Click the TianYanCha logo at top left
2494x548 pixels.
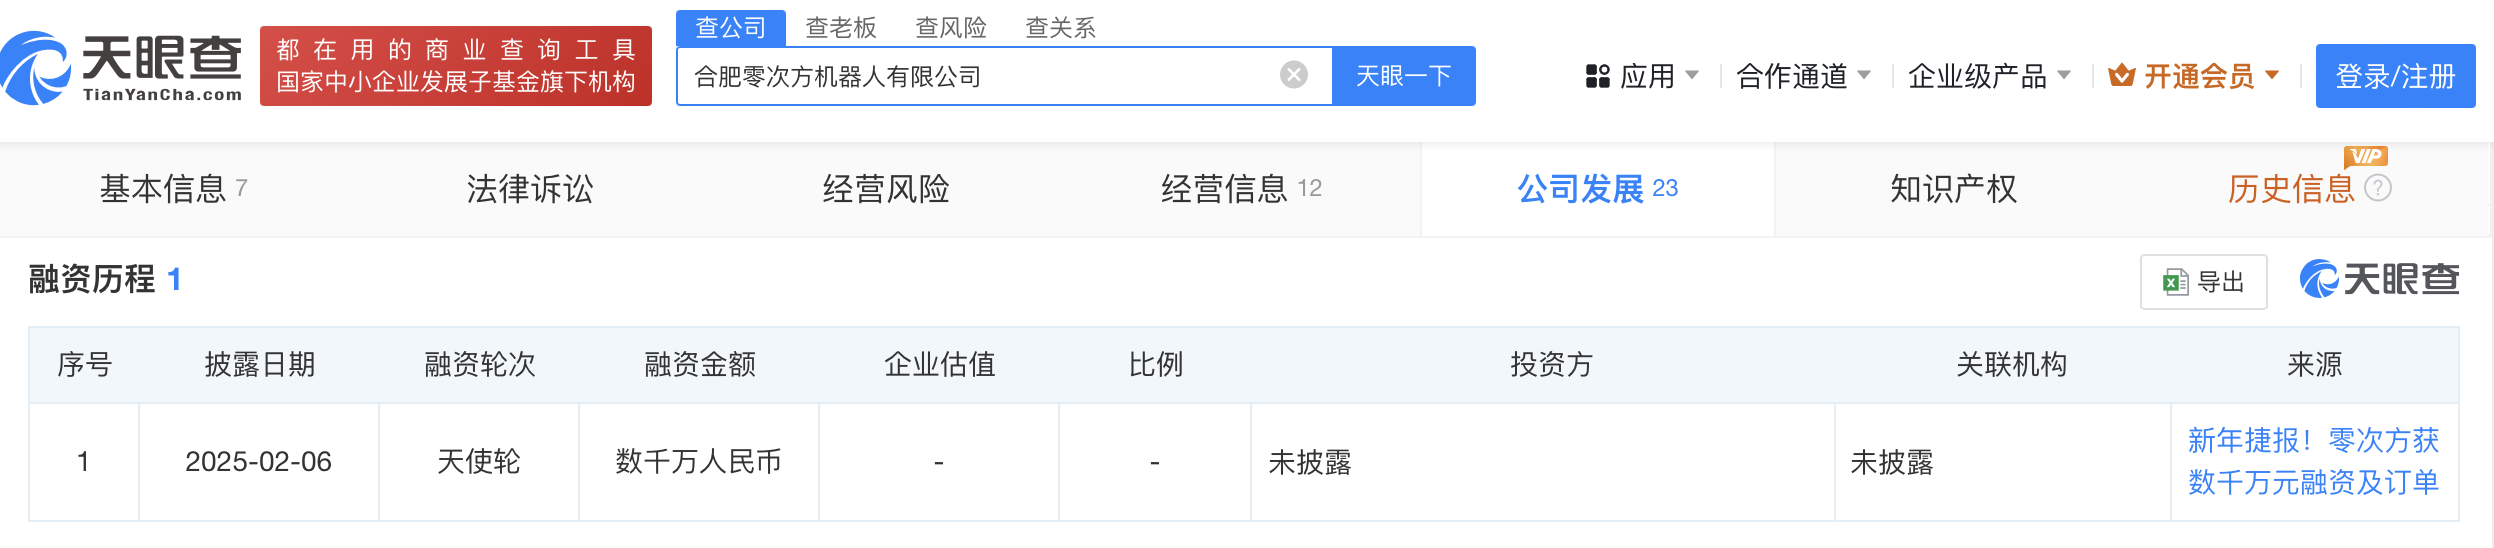(x=122, y=68)
